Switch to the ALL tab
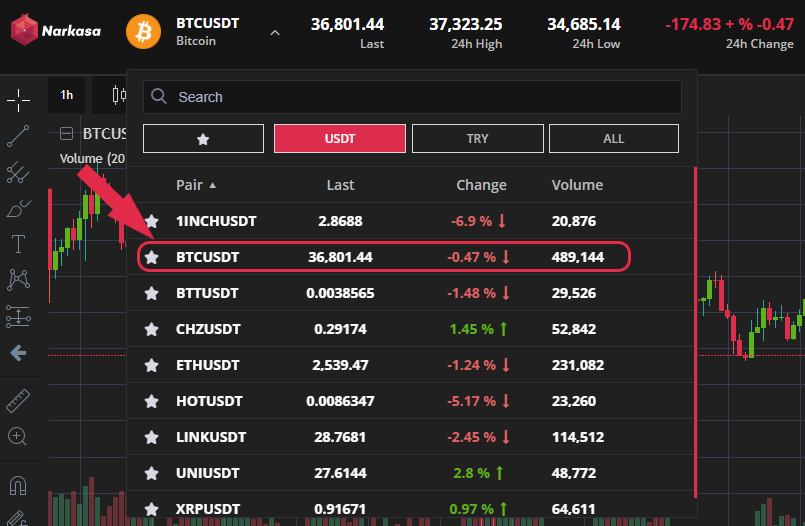805x526 pixels. (x=614, y=139)
